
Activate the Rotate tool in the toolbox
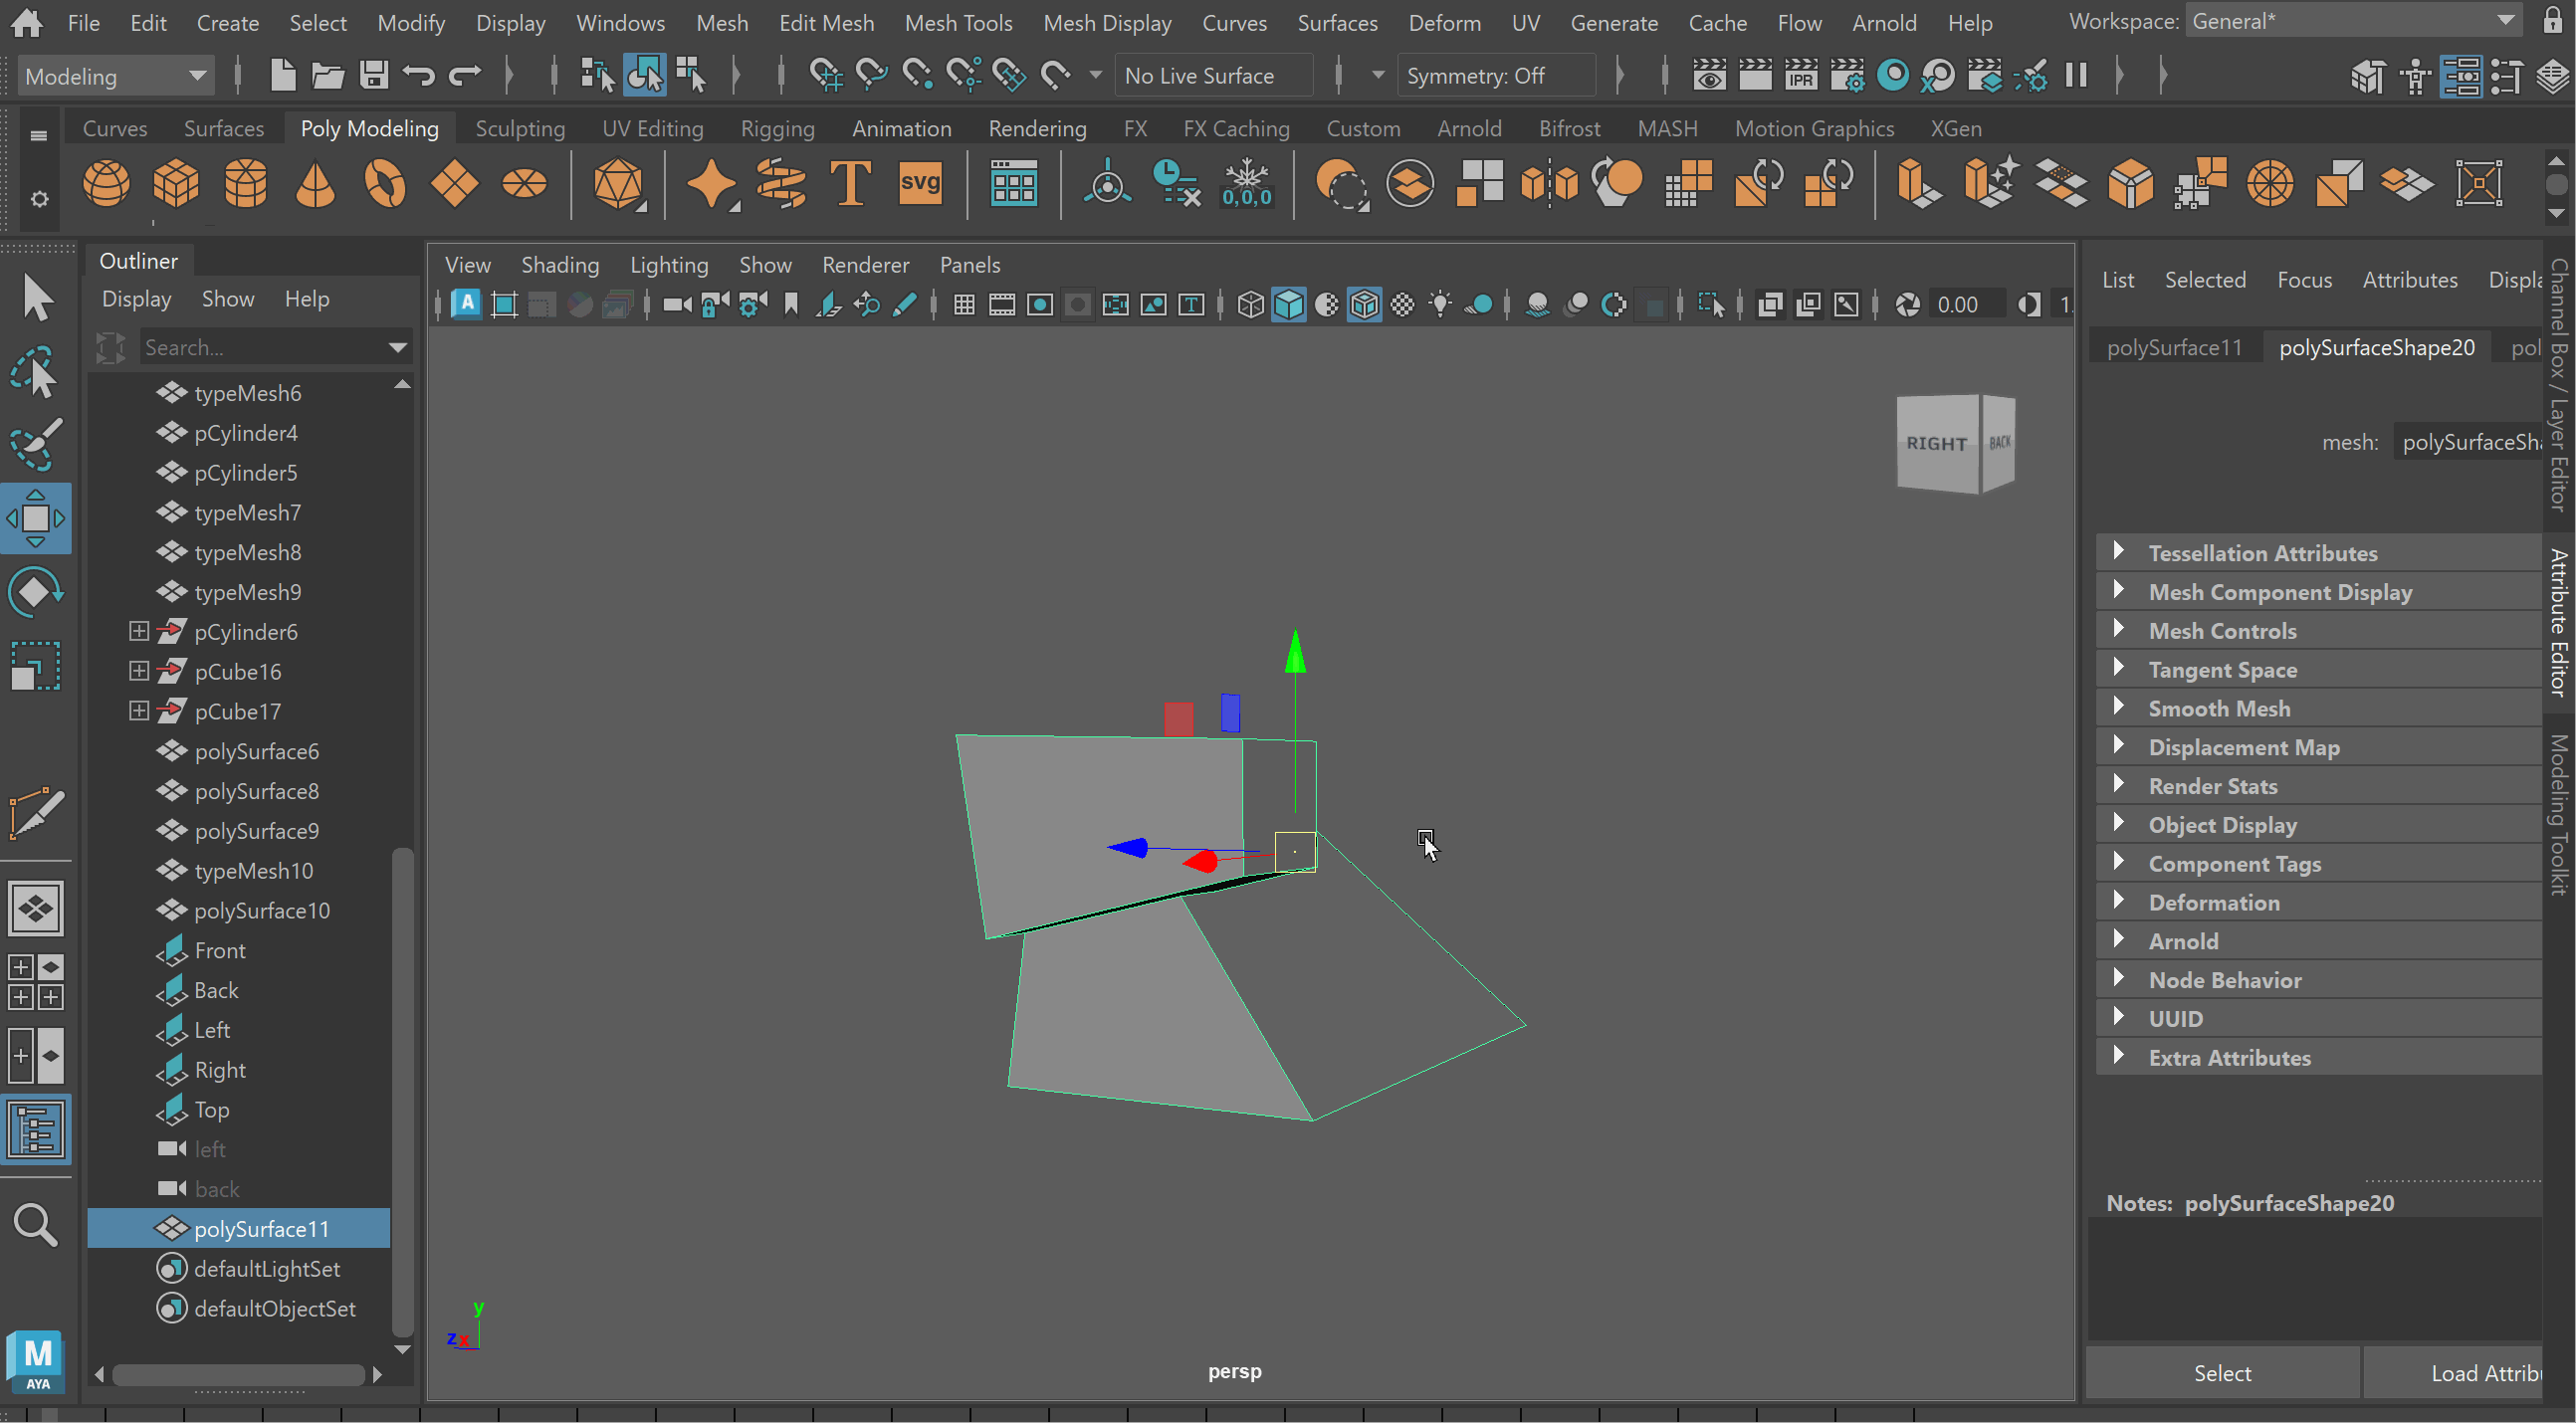click(x=36, y=592)
